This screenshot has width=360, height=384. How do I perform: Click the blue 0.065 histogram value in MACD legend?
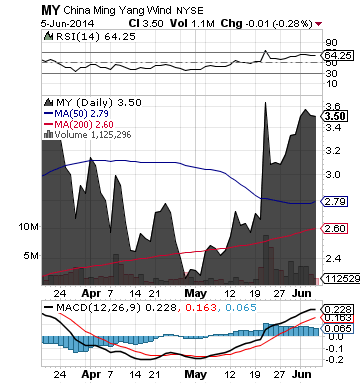(241, 307)
